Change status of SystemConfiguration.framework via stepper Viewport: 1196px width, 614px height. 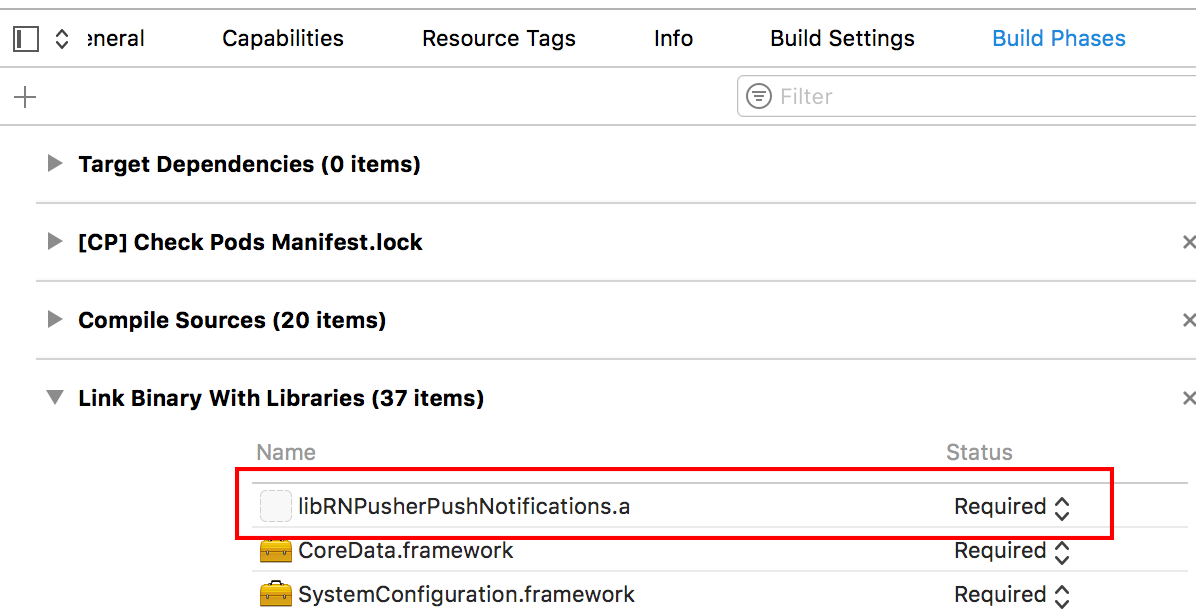[1063, 594]
